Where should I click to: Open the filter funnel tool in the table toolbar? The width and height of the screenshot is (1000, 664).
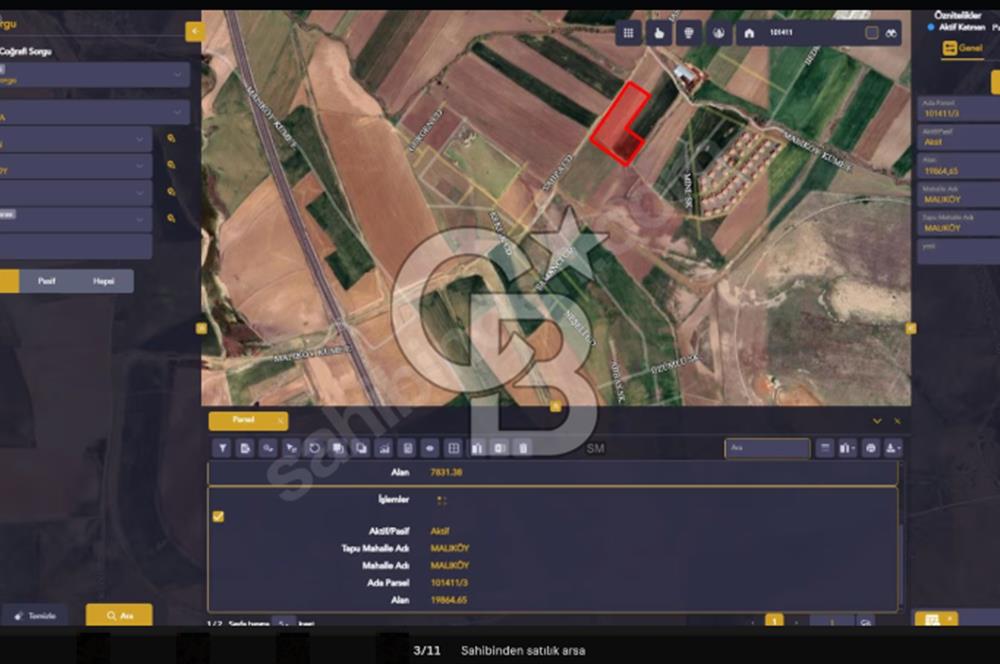point(223,448)
